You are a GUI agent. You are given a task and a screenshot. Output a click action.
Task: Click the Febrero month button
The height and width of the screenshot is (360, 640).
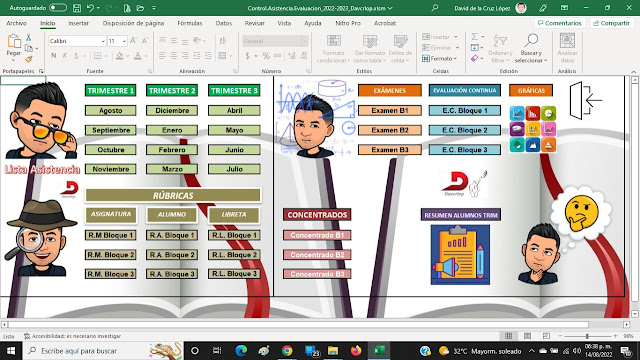click(x=172, y=150)
